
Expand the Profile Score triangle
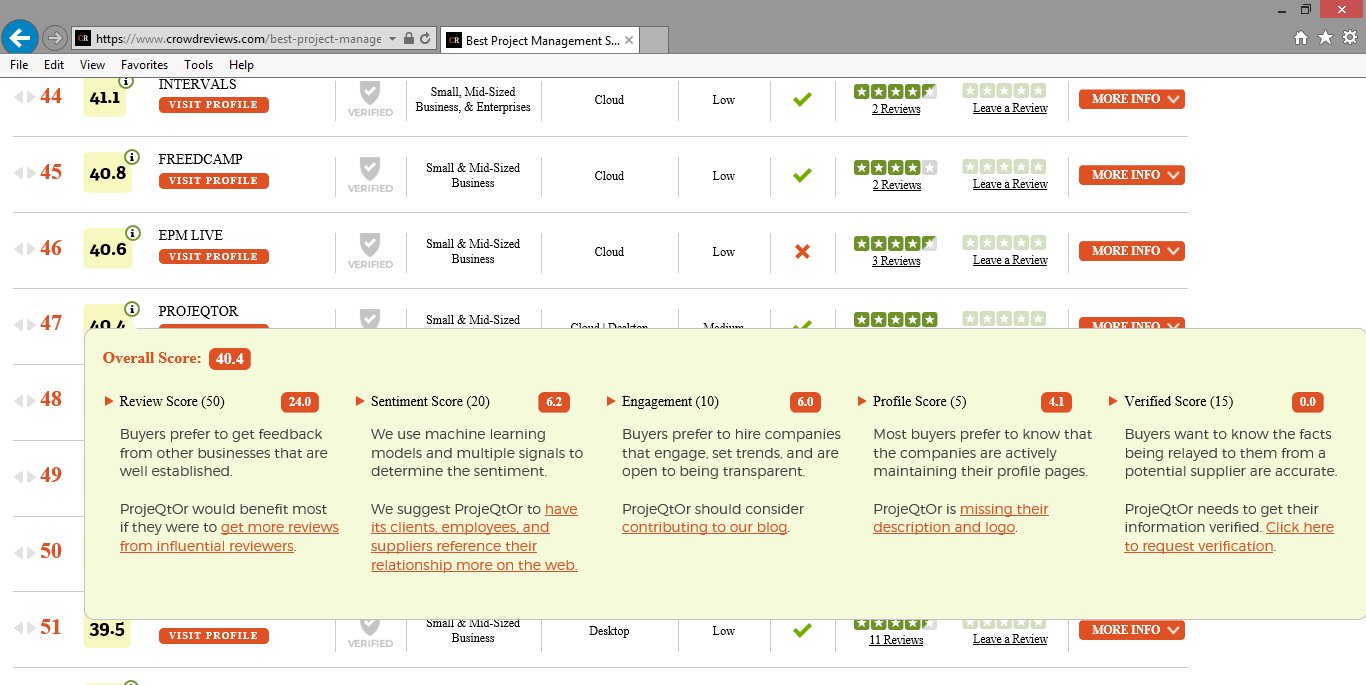tap(862, 401)
